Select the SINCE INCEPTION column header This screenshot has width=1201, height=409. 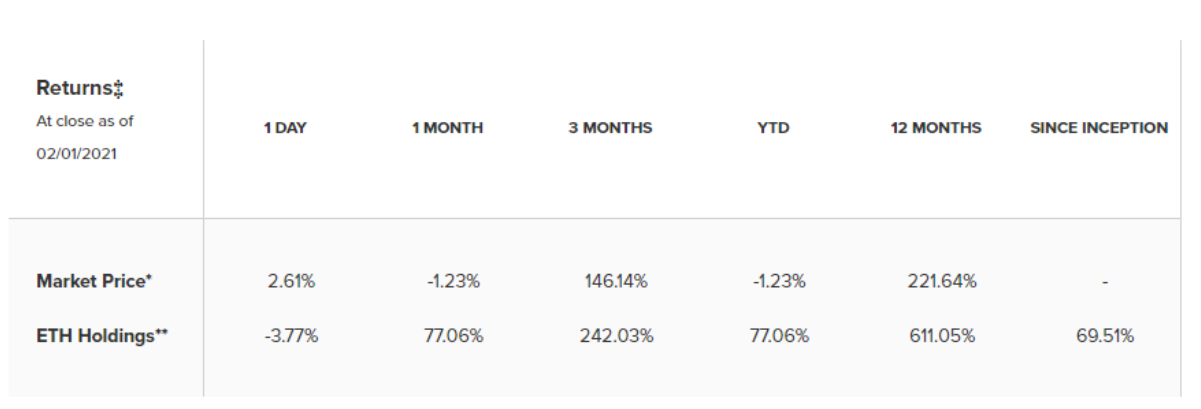tap(1099, 128)
